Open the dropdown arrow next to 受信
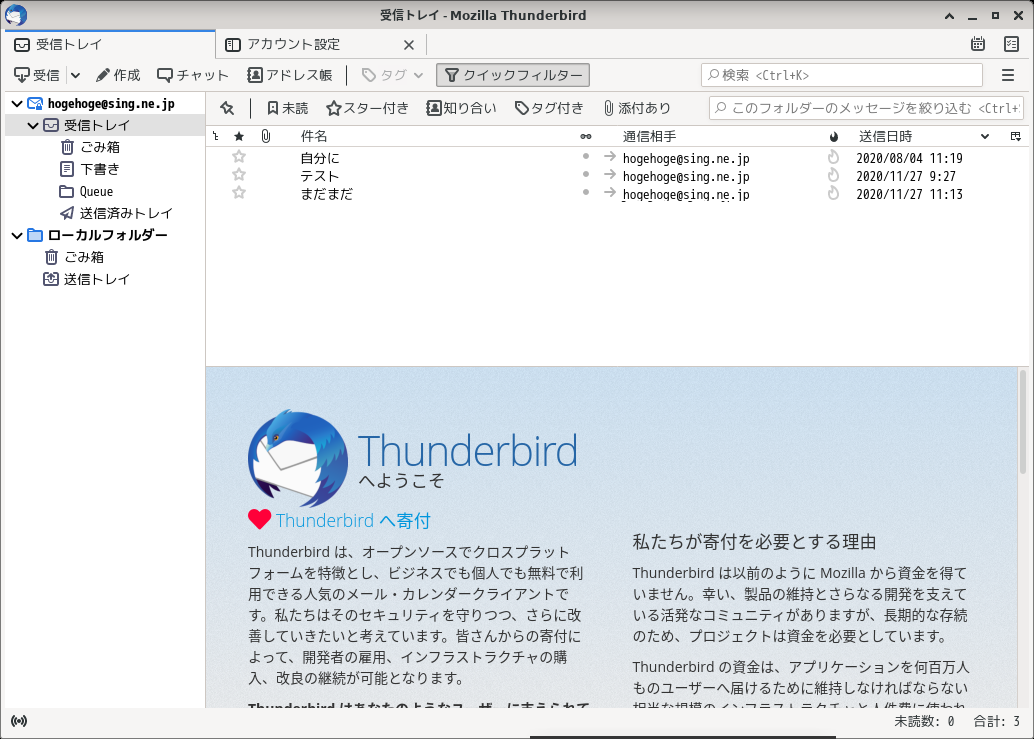 [76, 75]
